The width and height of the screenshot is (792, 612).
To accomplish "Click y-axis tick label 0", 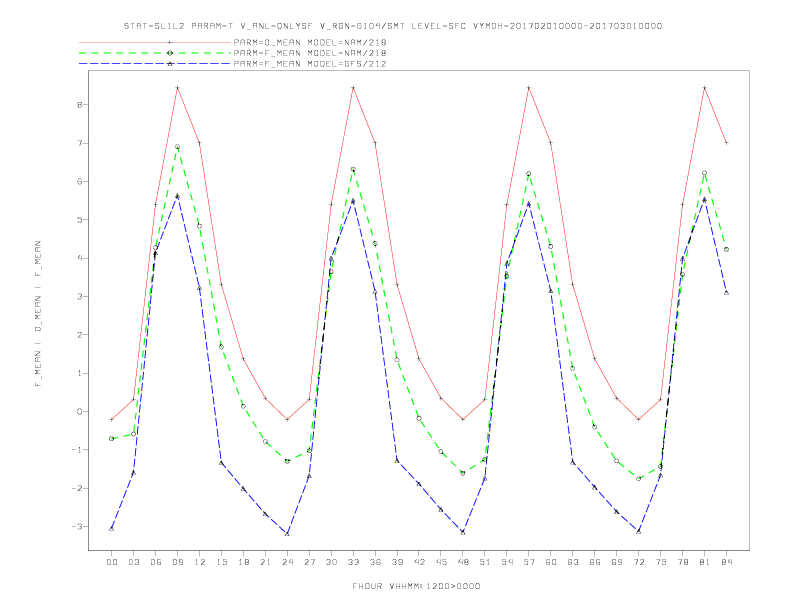I will (80, 412).
